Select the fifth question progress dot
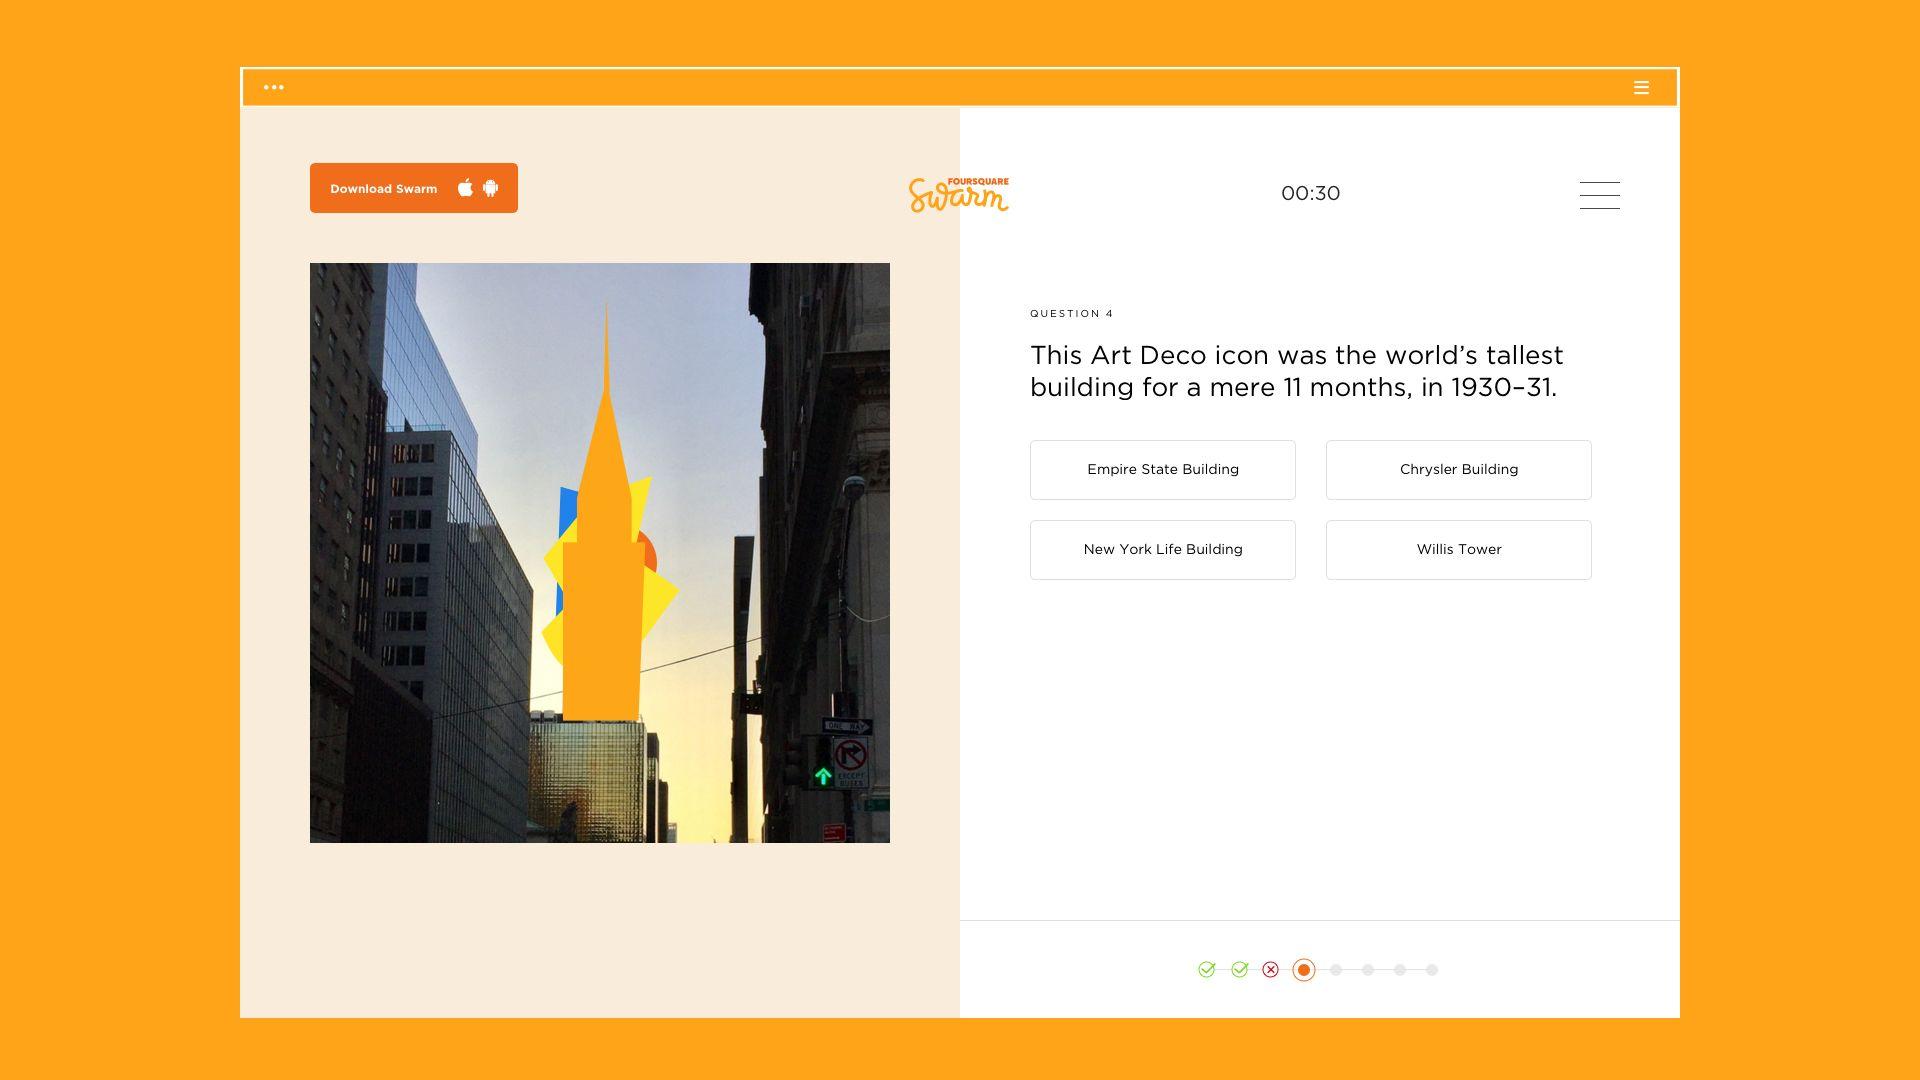Screen dimensions: 1920x1080 pos(1336,970)
